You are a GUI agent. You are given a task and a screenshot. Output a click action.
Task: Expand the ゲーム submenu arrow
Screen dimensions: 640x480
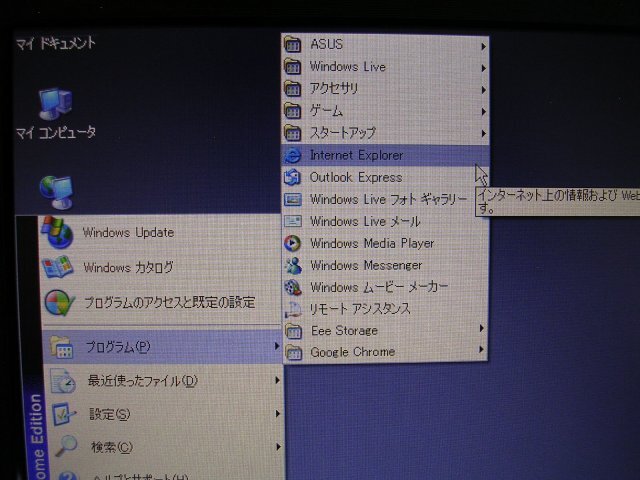483,111
